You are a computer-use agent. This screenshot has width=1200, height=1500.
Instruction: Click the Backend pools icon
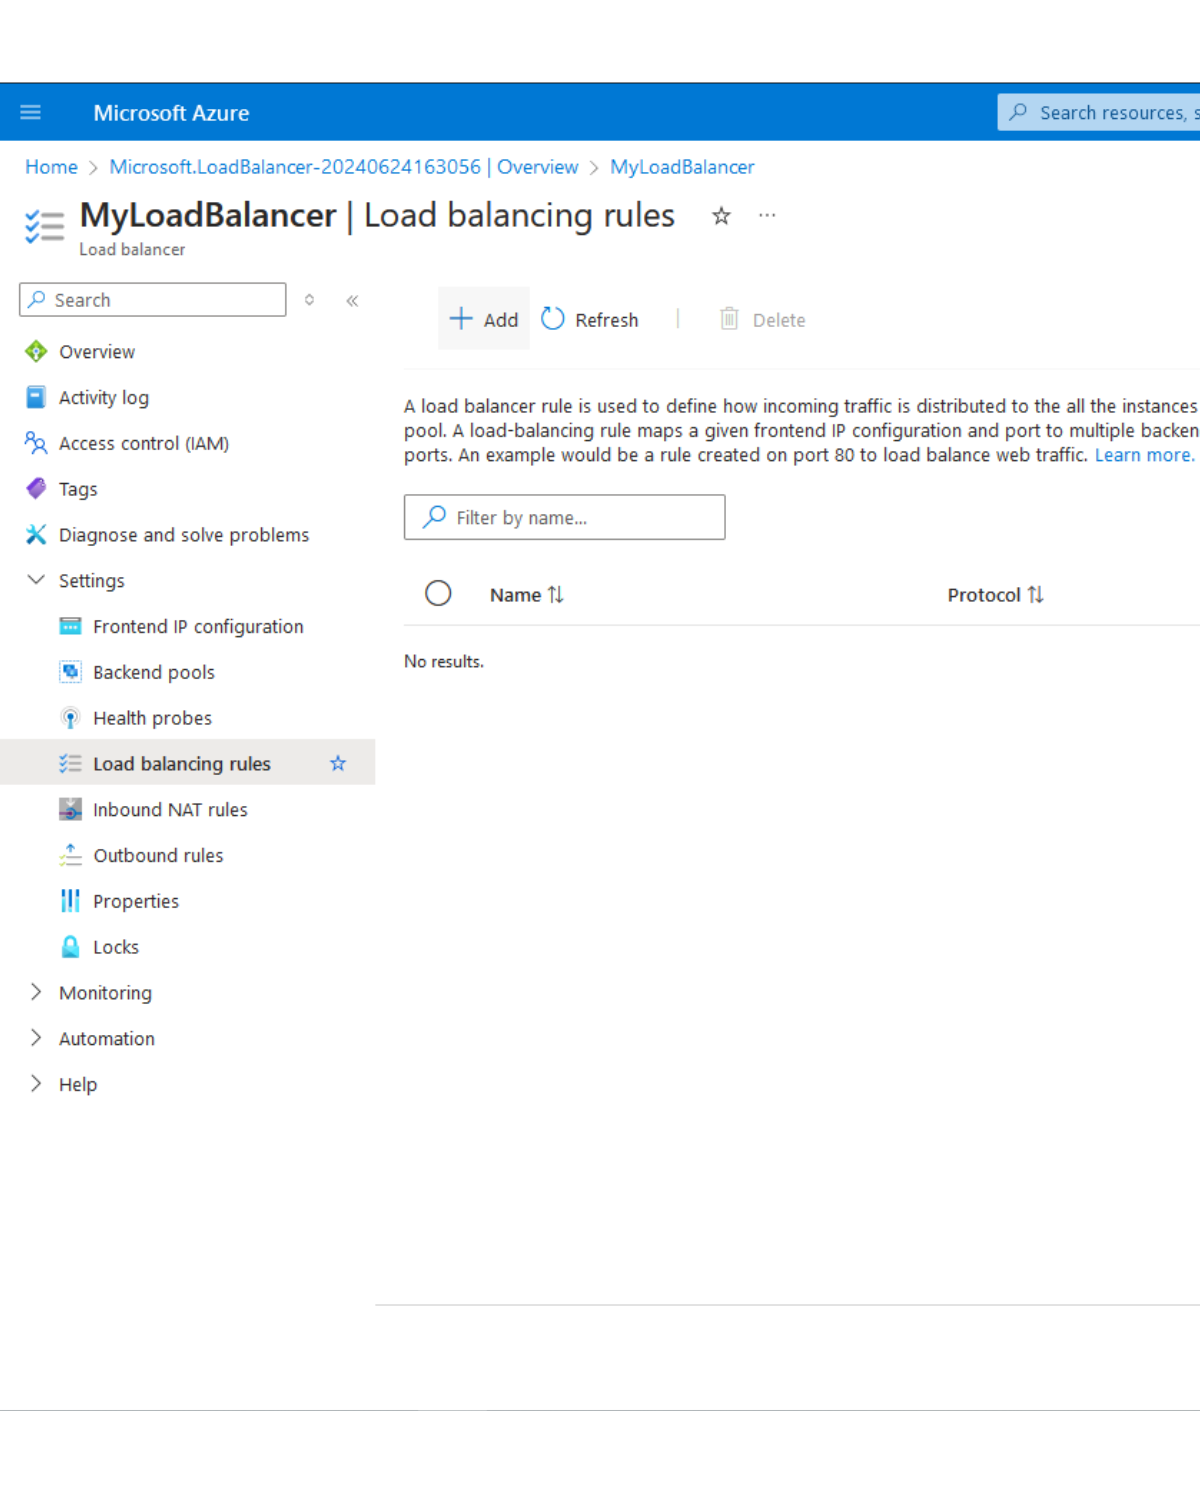[70, 672]
